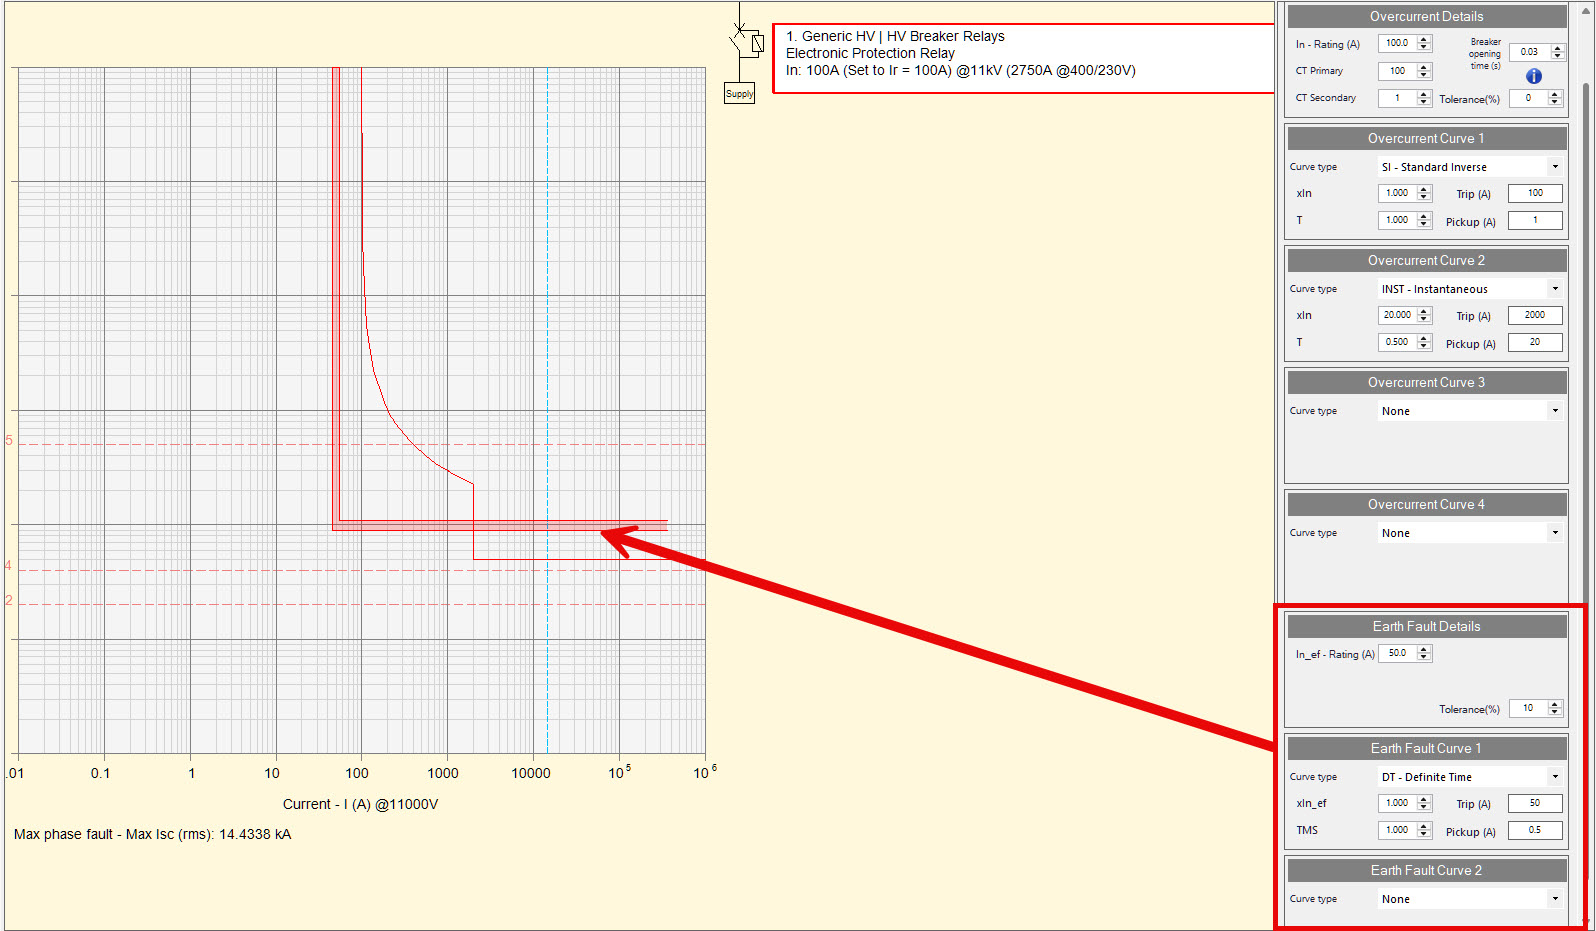Click the Earth Fault Tolerance(%) field
Image resolution: width=1596 pixels, height=931 pixels.
tap(1528, 708)
